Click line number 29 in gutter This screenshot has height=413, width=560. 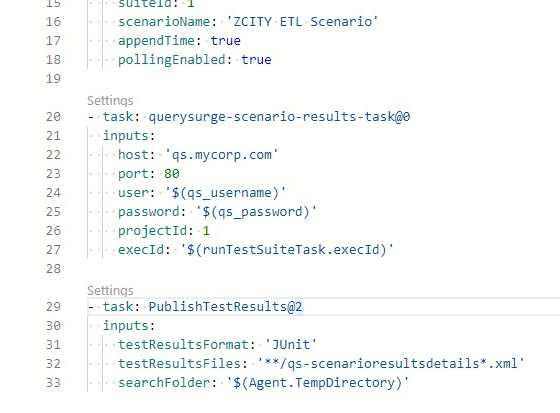tap(53, 307)
